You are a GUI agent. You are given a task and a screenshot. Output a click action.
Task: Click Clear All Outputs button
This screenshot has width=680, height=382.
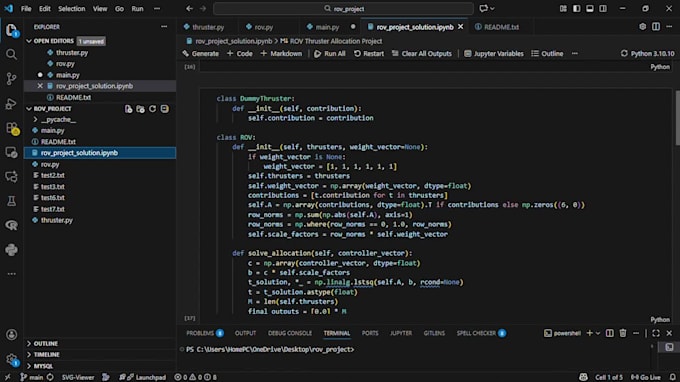[x=422, y=53]
